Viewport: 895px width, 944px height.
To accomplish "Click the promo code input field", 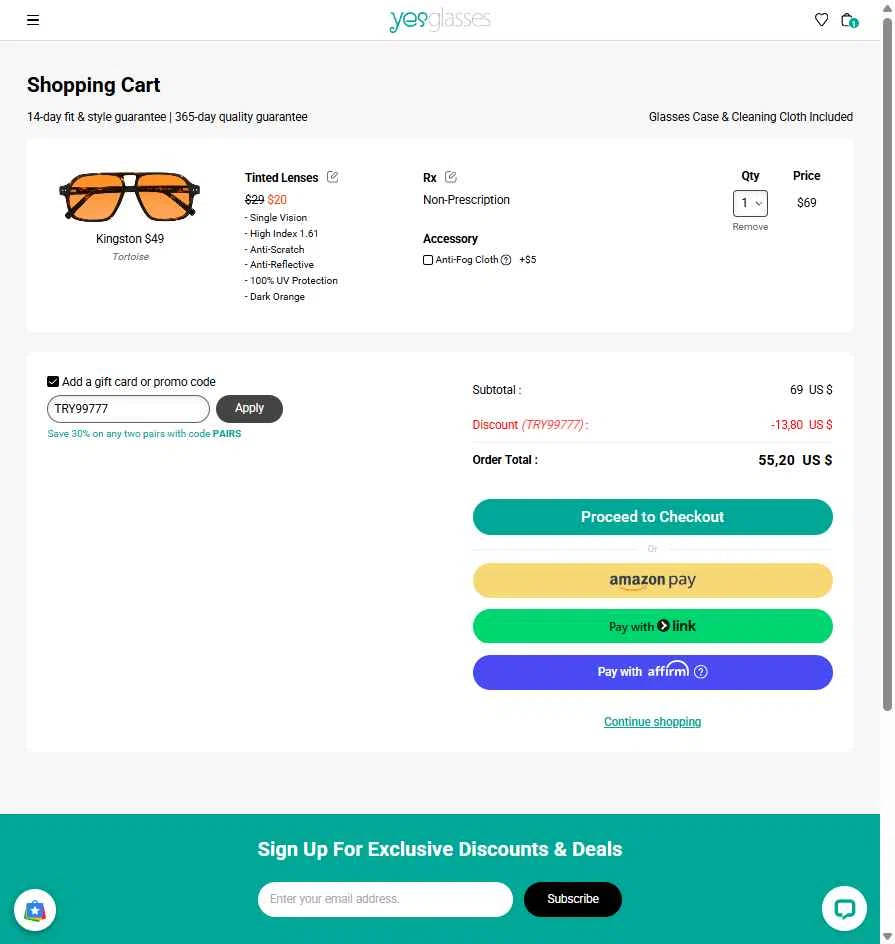I will coord(128,409).
